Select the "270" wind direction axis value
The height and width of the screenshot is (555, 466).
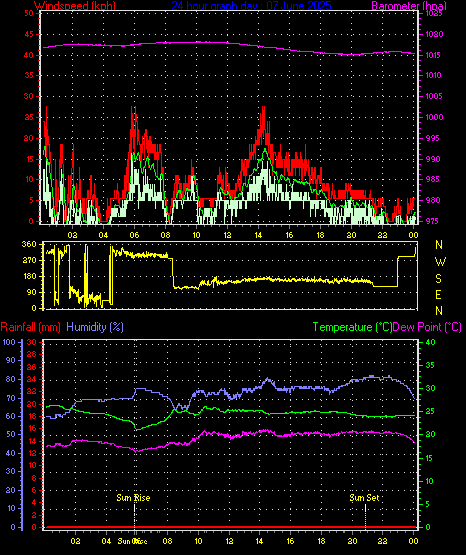click(x=29, y=260)
